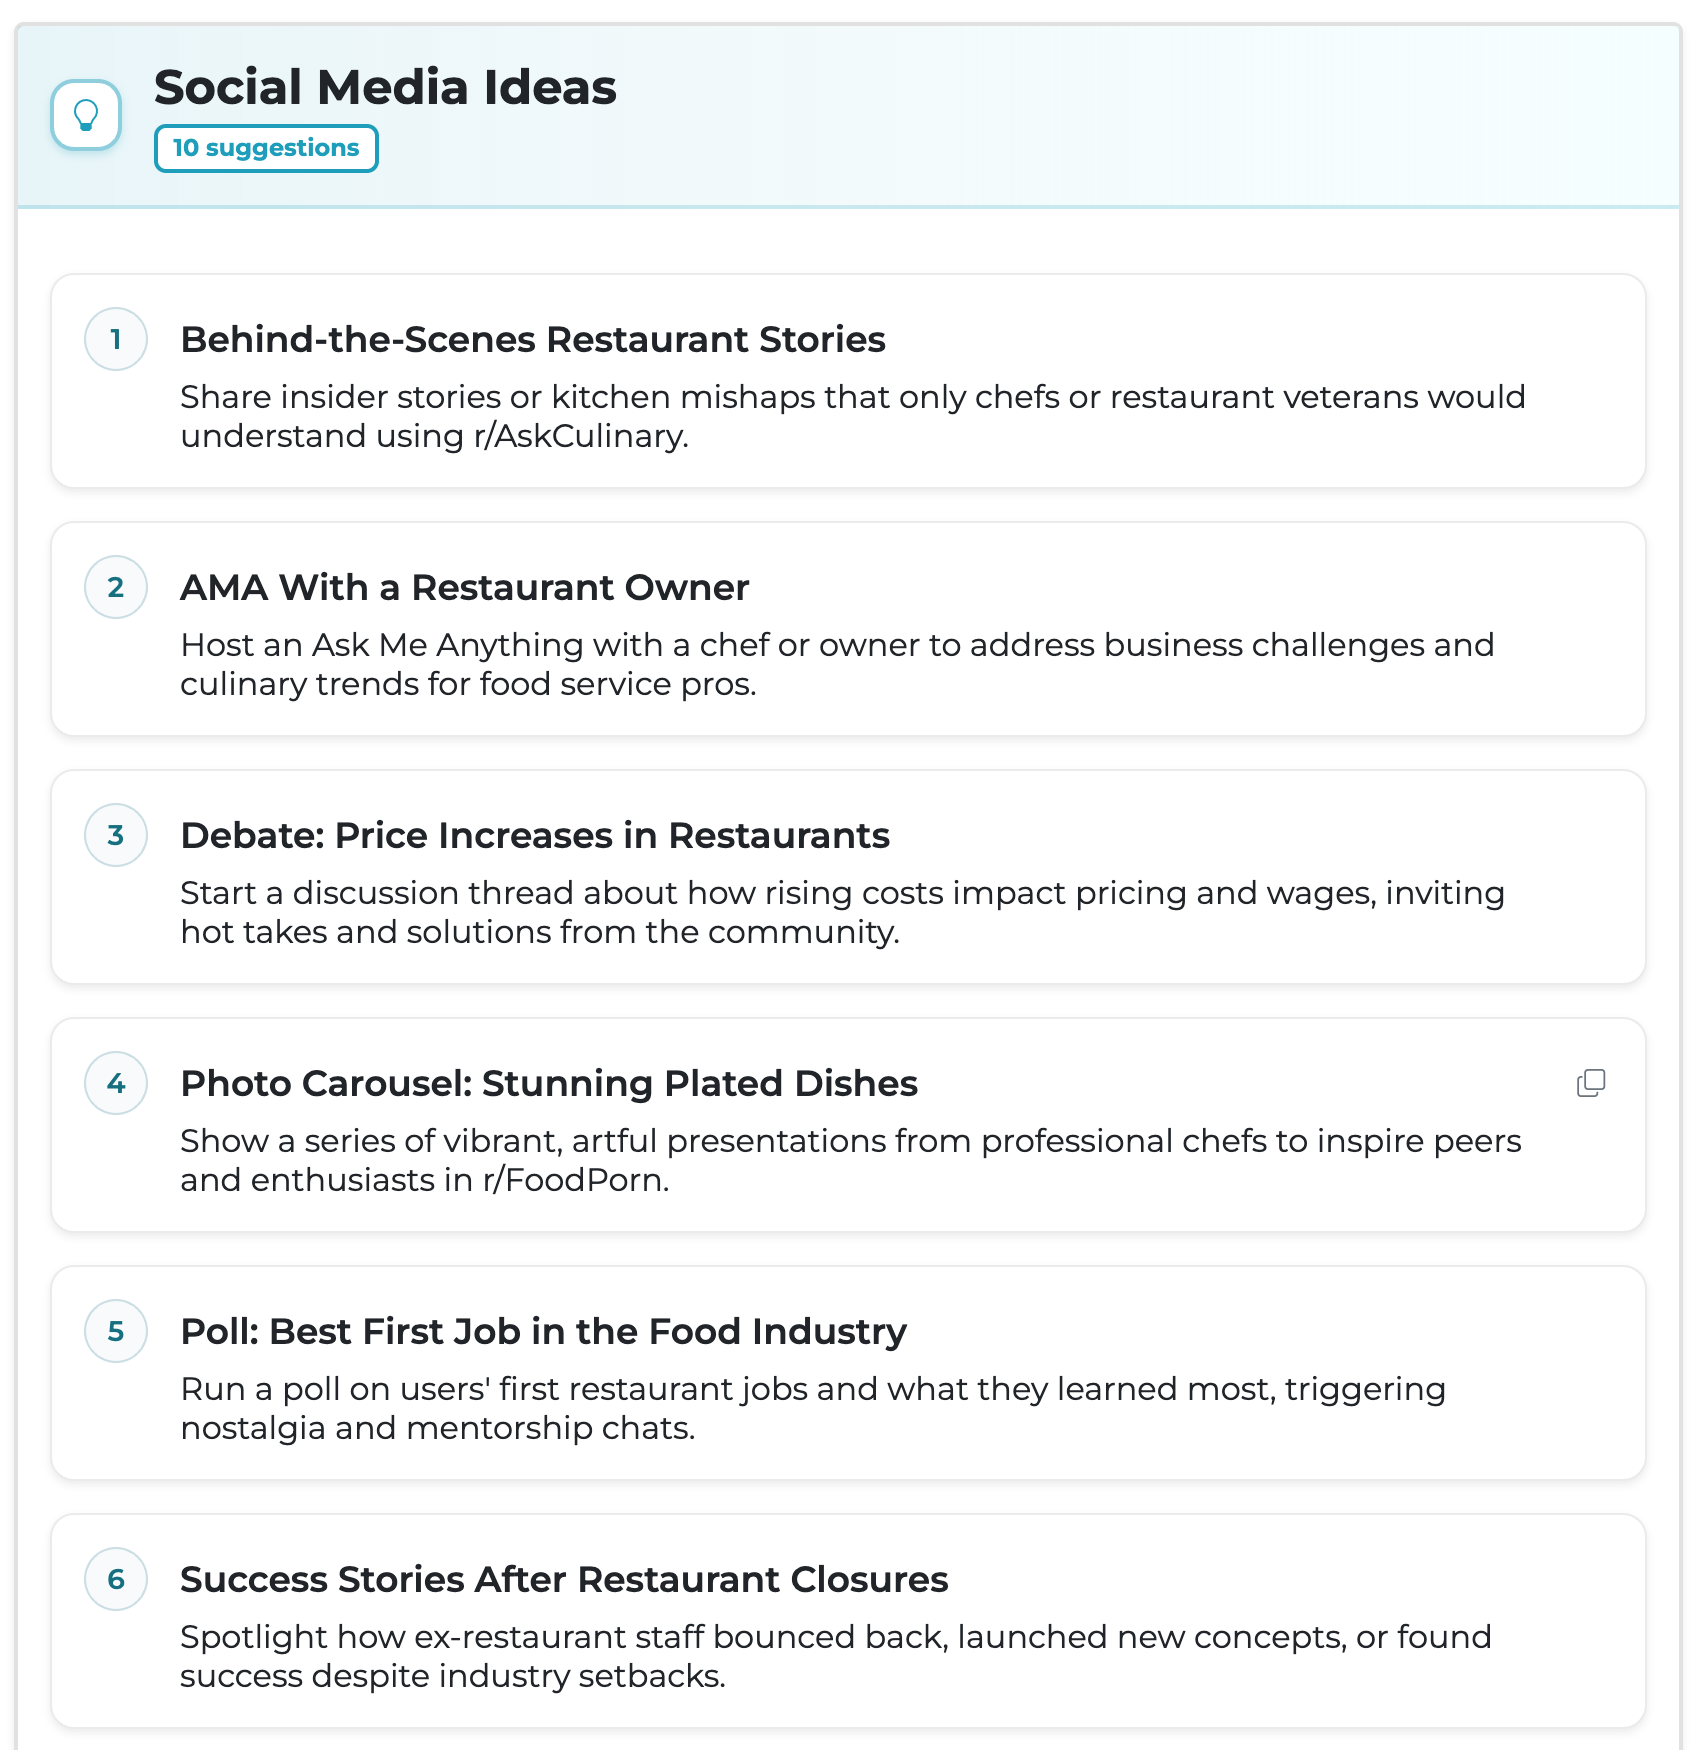Click the number 4 circle on Photo Carousel card
The image size is (1706, 1750).
pos(116,1083)
